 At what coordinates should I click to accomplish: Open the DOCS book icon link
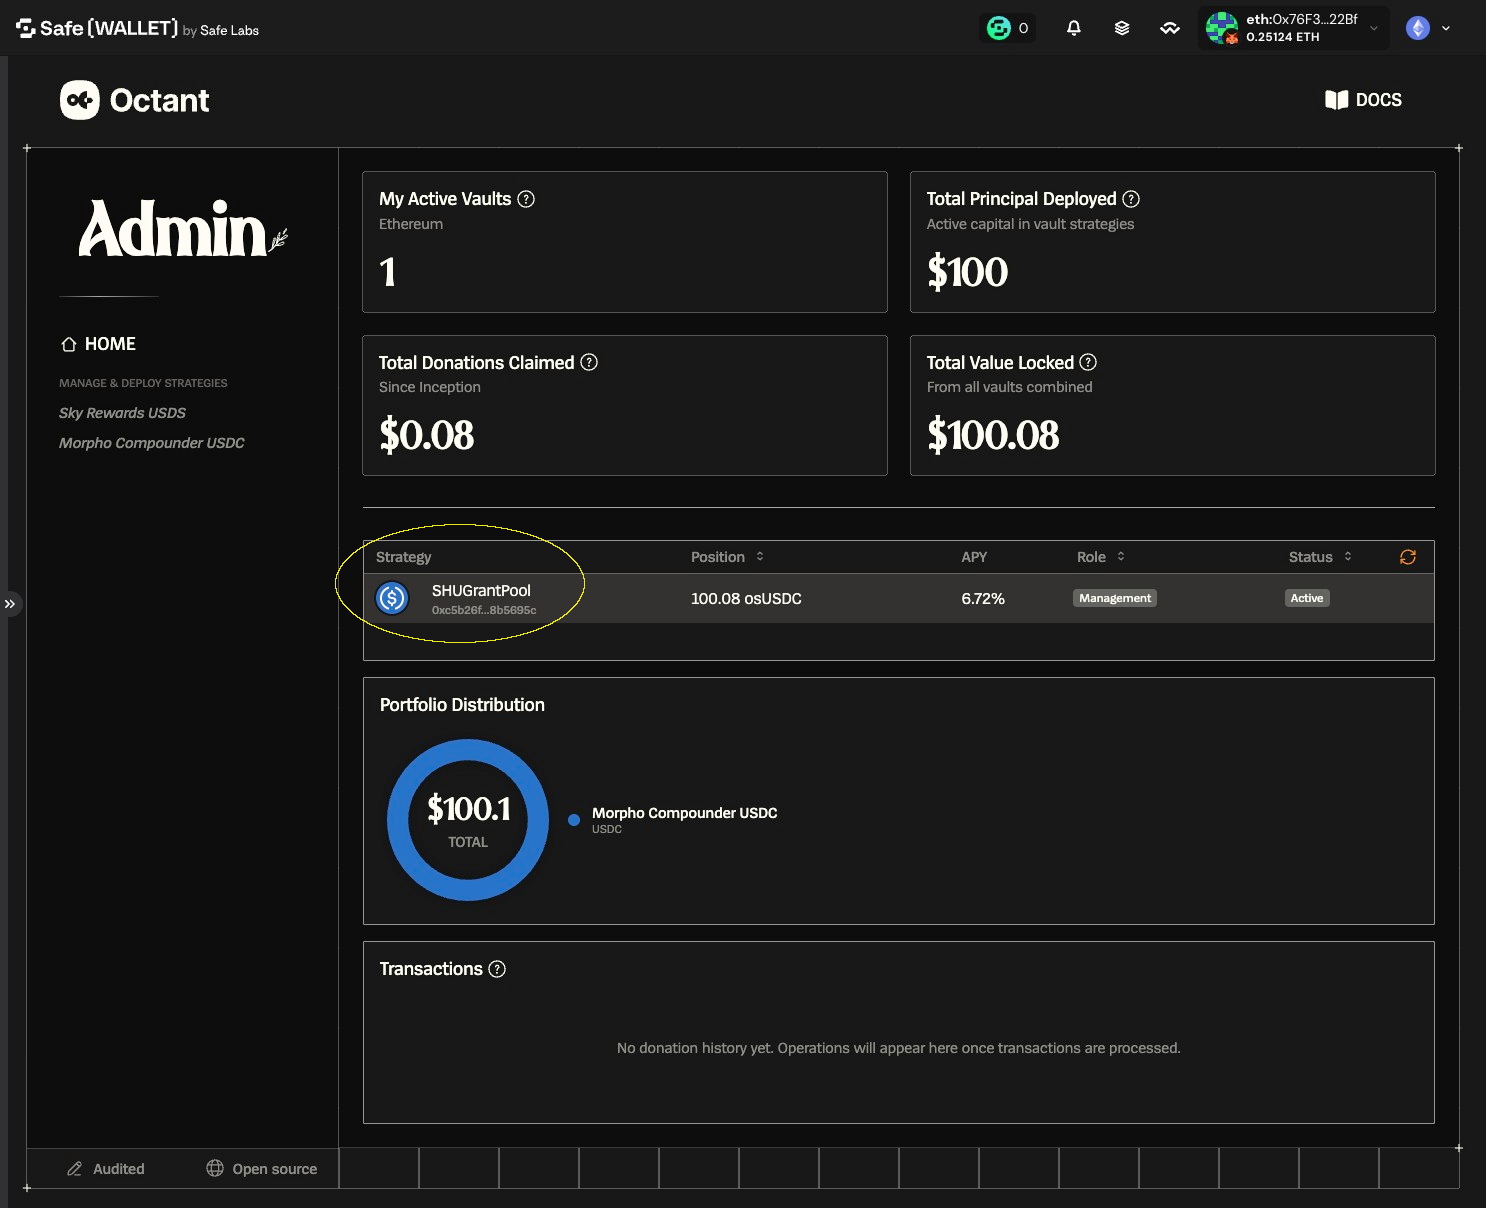click(1336, 100)
